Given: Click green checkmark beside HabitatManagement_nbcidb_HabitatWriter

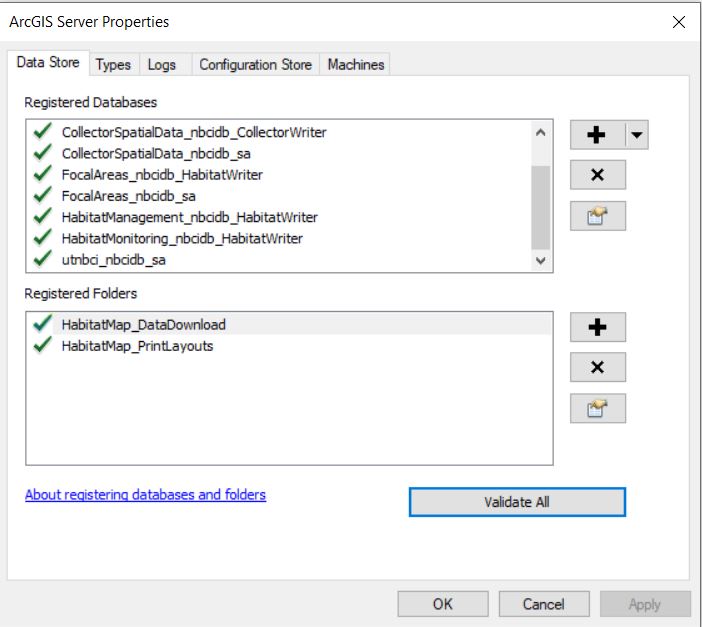Looking at the screenshot, I should (x=43, y=216).
